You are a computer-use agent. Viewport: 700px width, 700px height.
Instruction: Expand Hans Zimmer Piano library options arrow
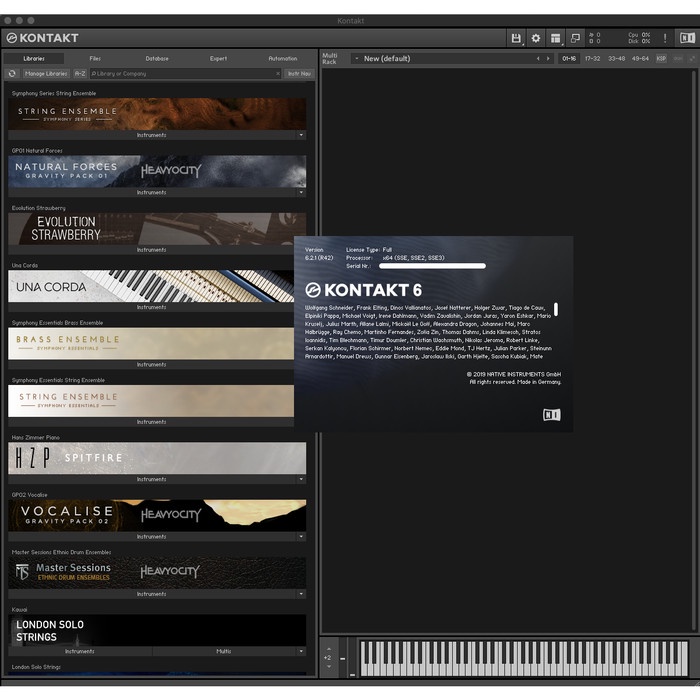click(x=301, y=479)
